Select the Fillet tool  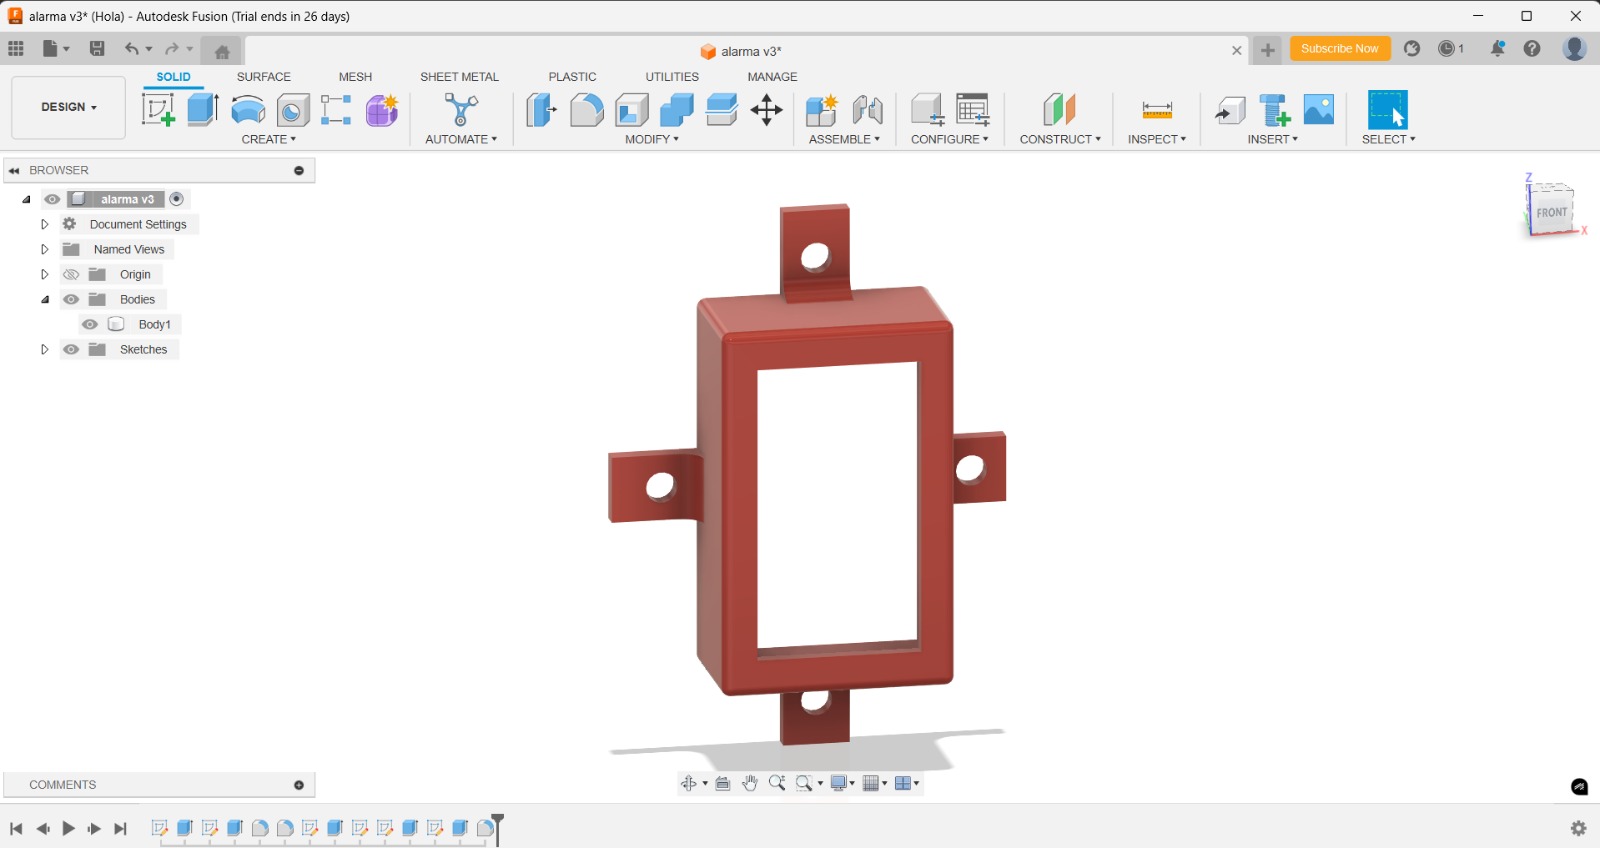click(587, 110)
